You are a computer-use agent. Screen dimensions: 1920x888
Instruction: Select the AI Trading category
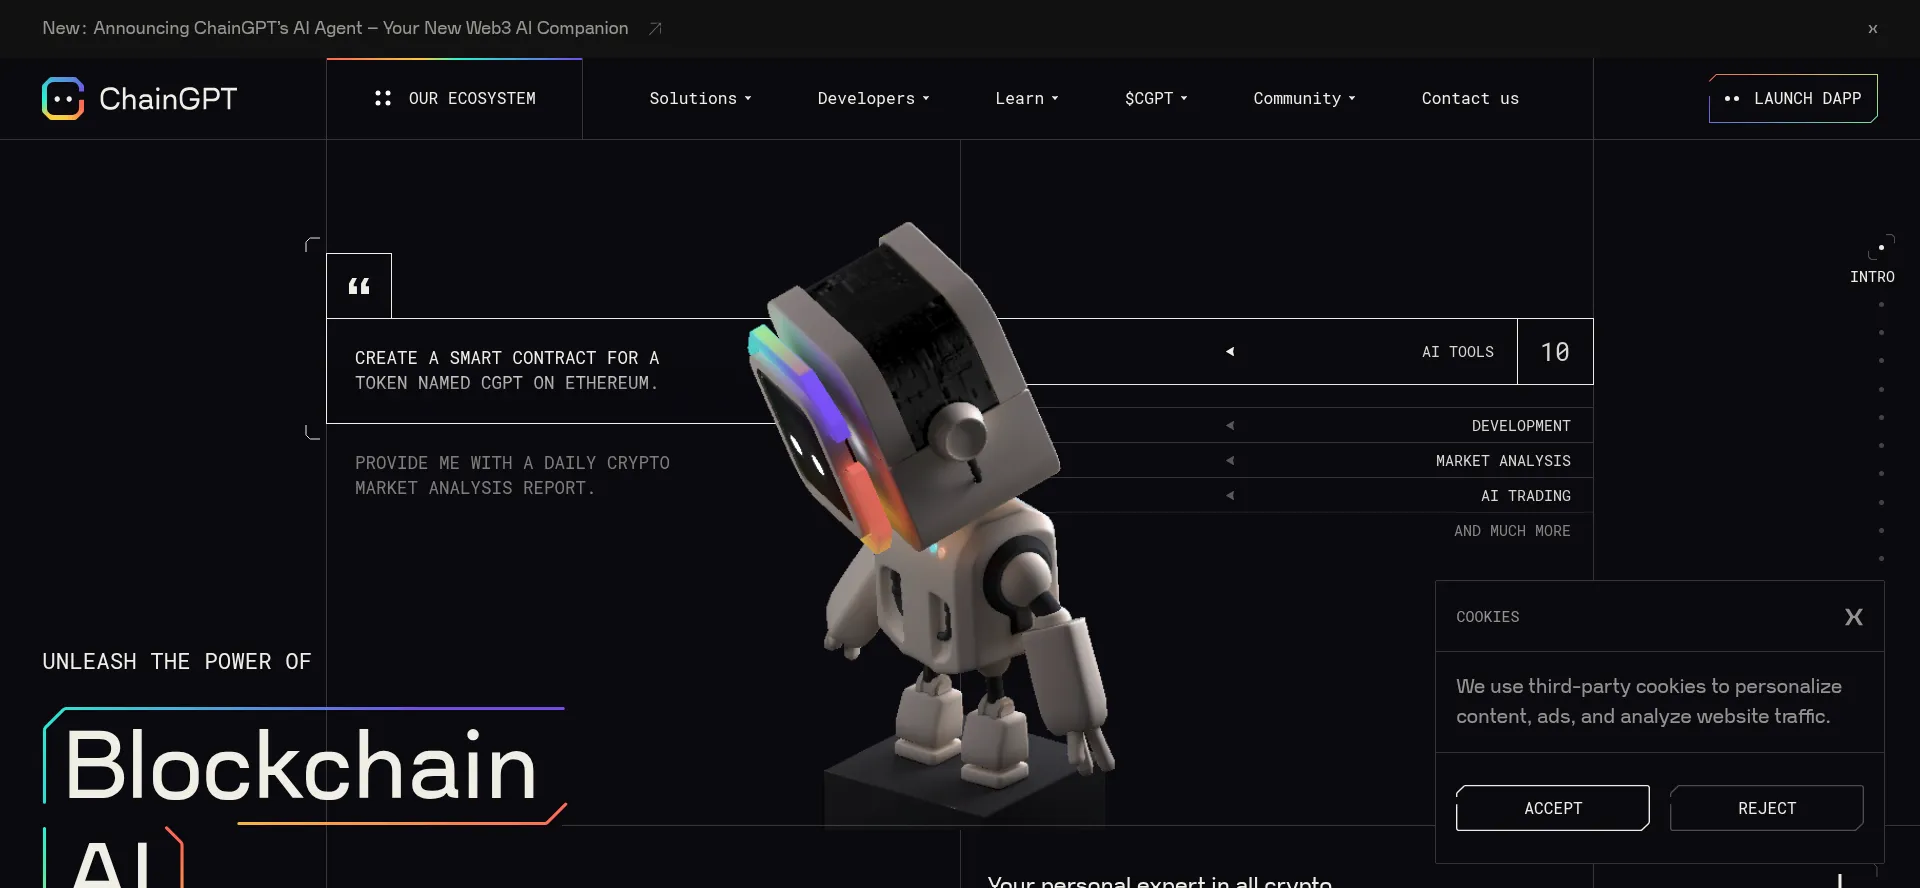1526,495
